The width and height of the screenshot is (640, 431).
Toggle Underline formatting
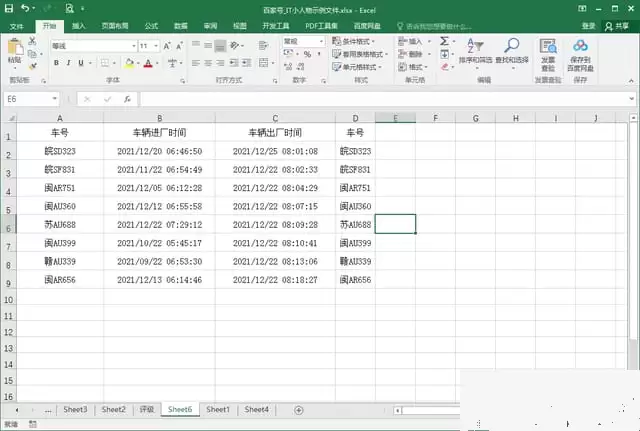[81, 63]
